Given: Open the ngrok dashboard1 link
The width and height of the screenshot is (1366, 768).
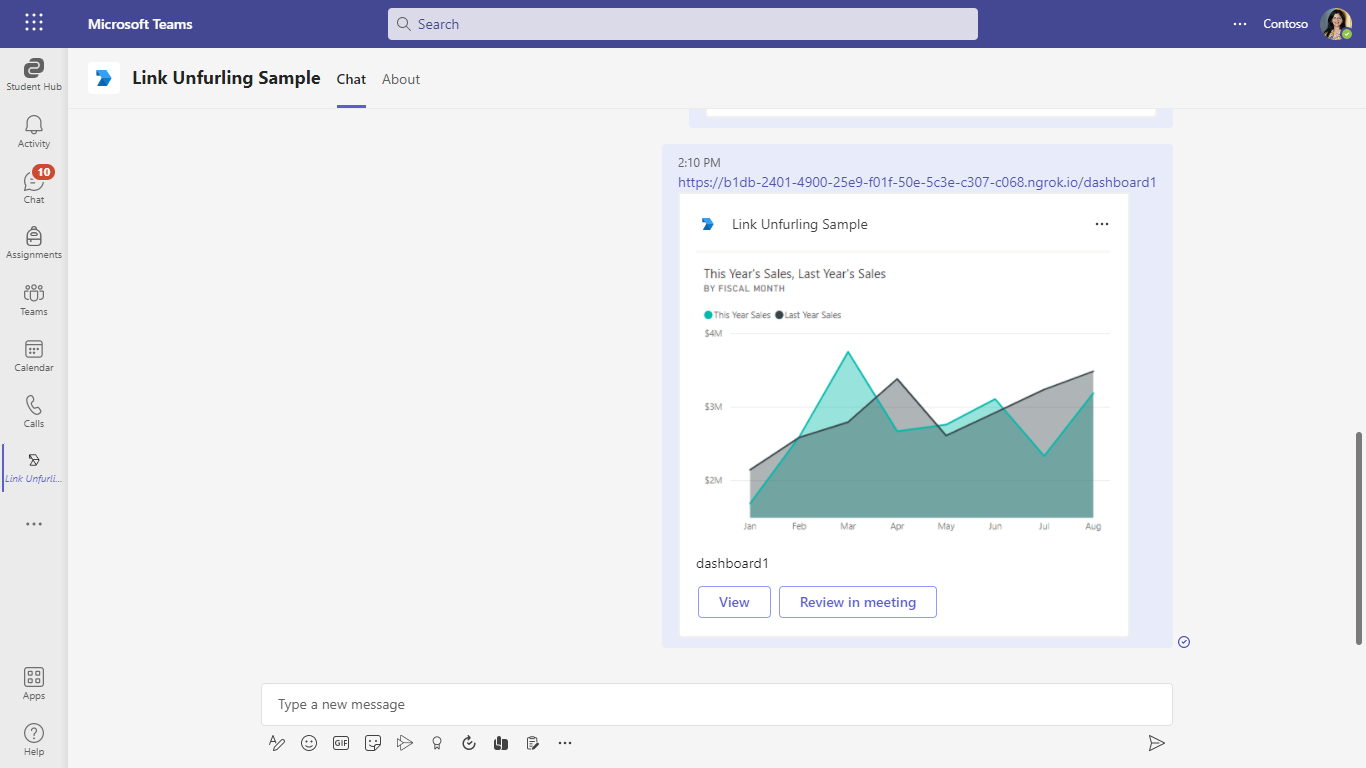Looking at the screenshot, I should (x=917, y=182).
